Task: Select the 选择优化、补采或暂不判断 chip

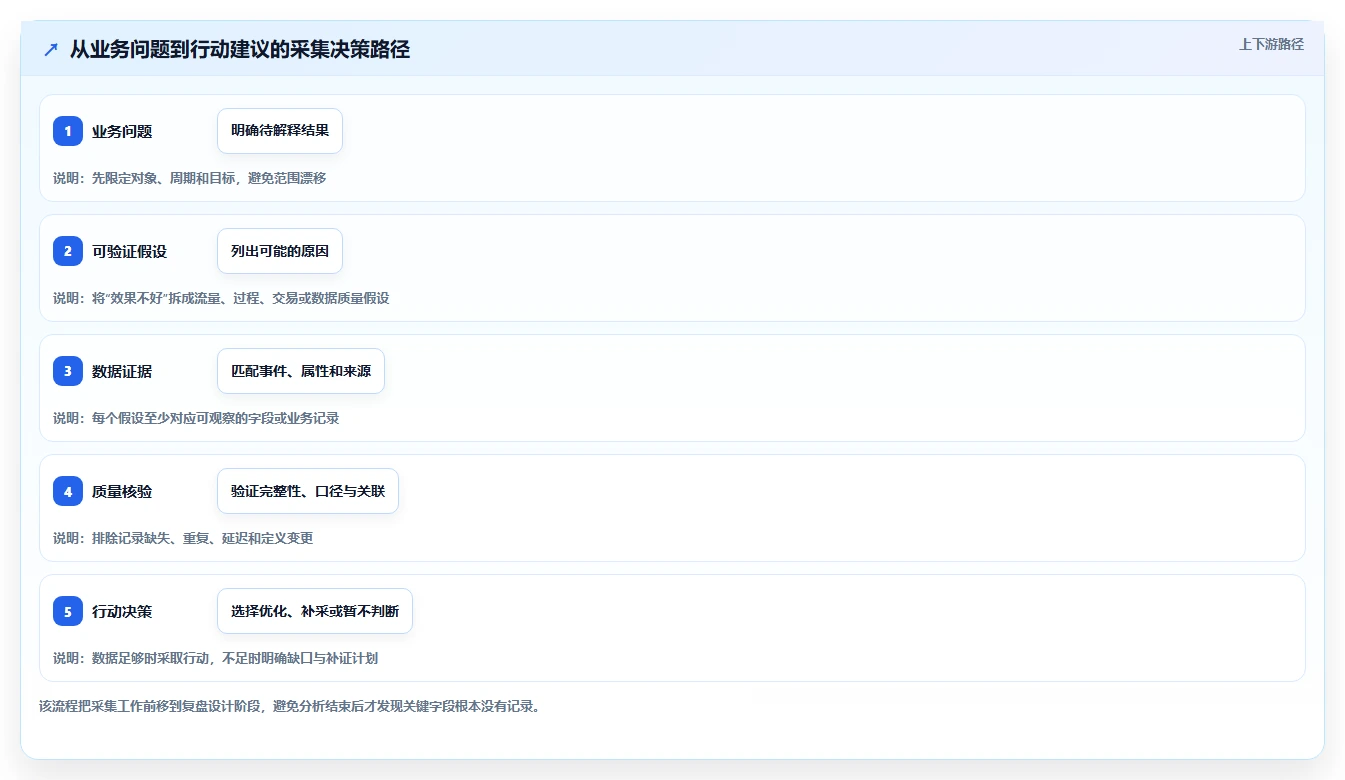Action: pos(315,611)
